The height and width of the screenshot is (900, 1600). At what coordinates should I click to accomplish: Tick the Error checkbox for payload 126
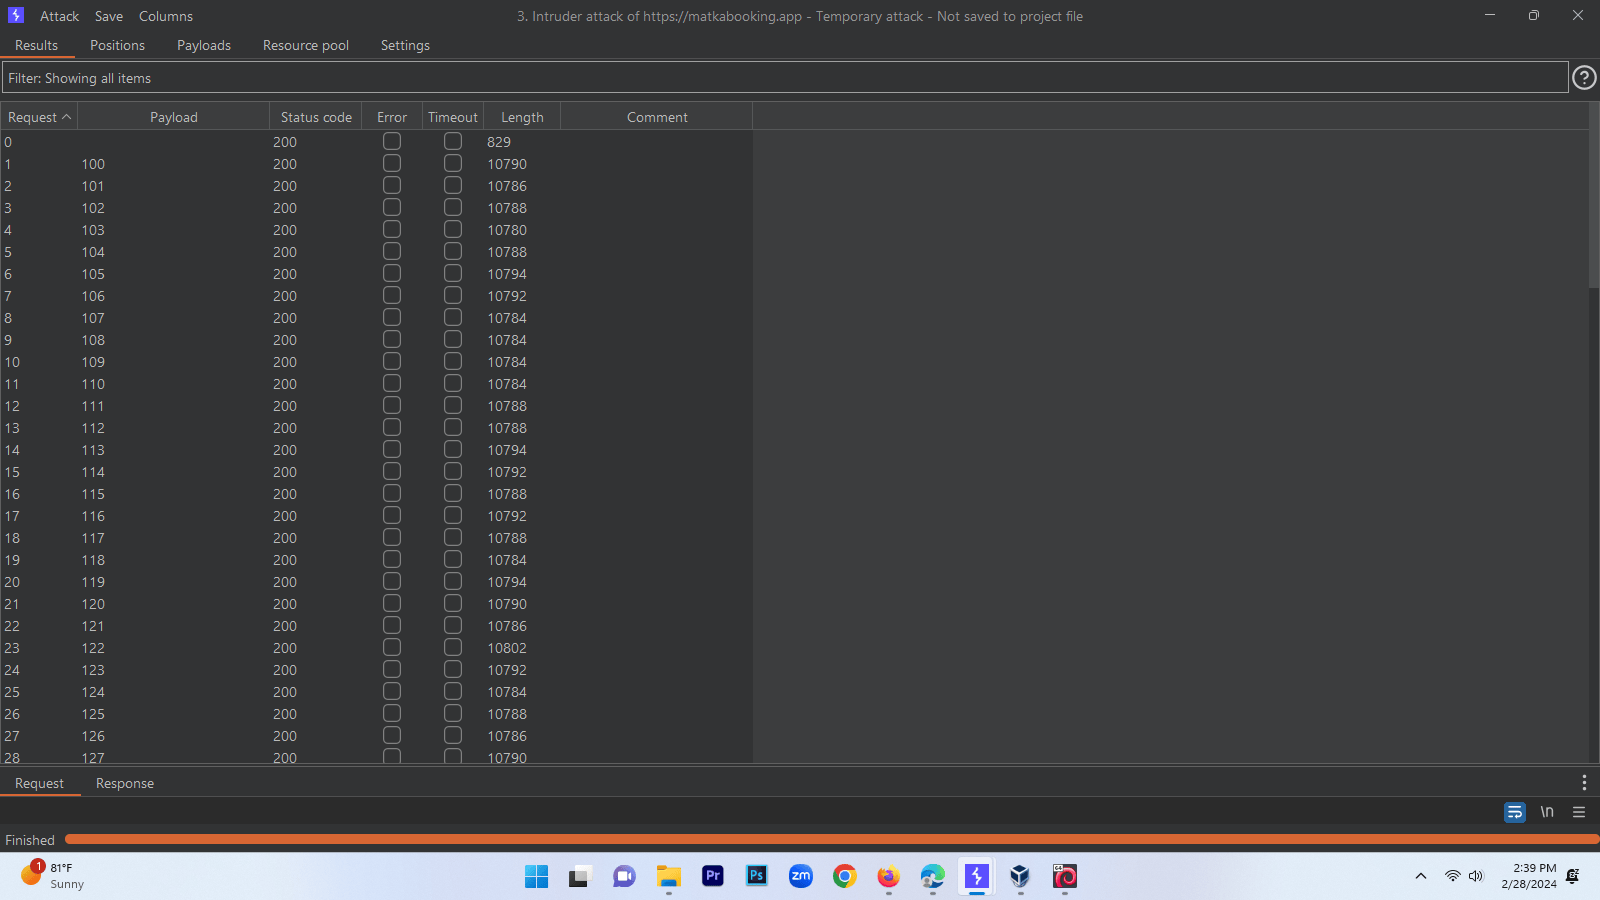(x=392, y=735)
